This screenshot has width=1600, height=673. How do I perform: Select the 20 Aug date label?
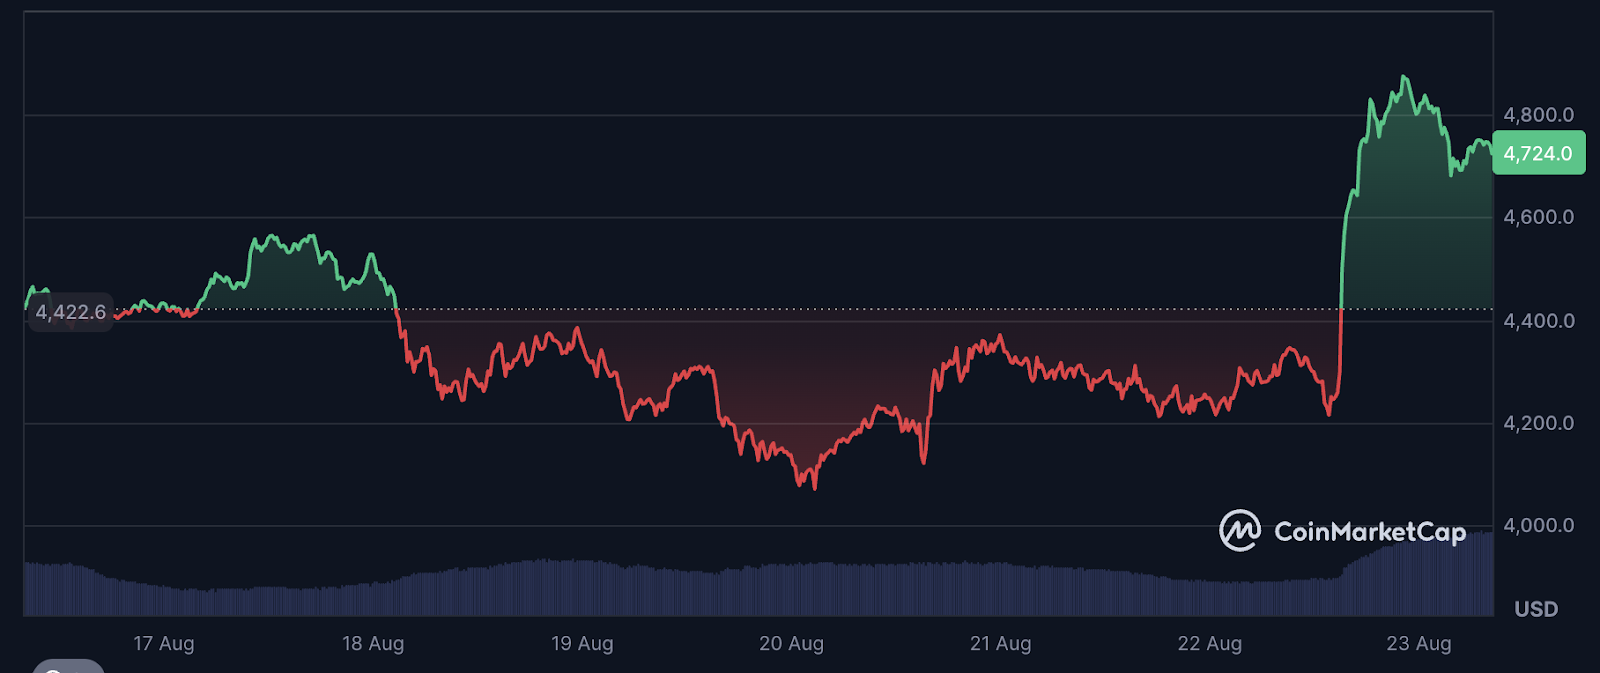(791, 644)
